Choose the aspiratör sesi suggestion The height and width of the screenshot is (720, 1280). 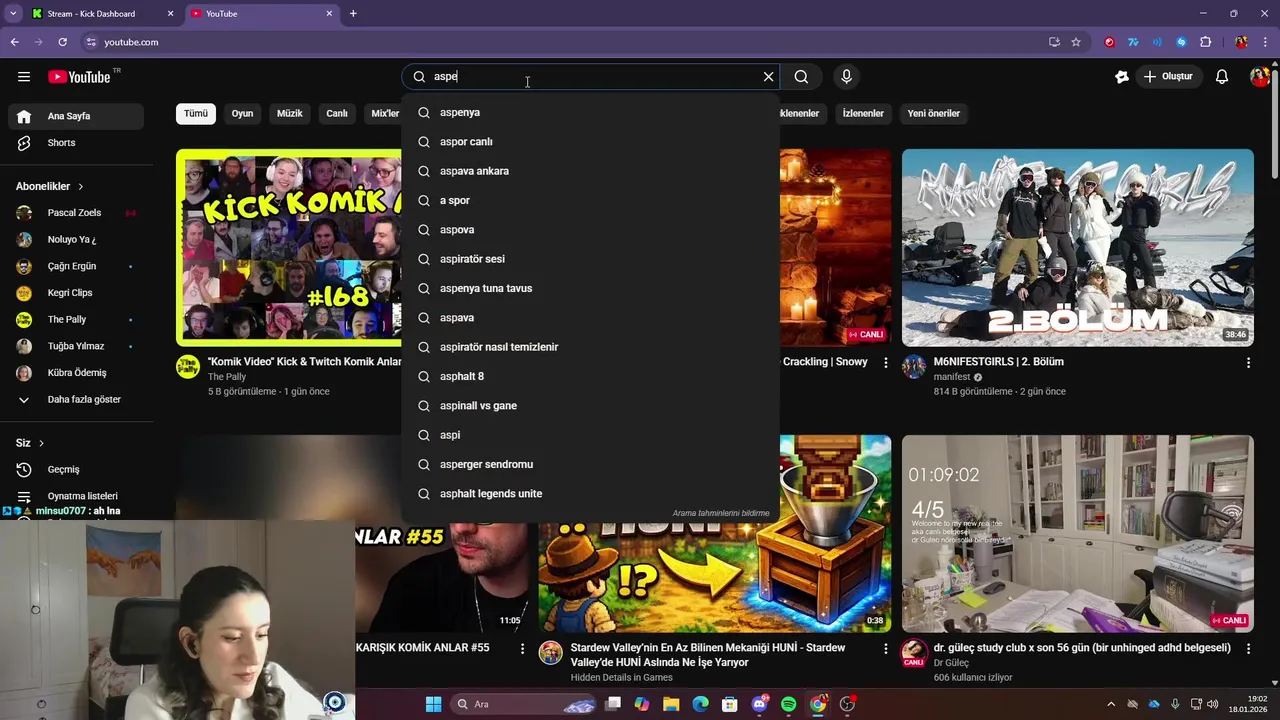click(591, 259)
